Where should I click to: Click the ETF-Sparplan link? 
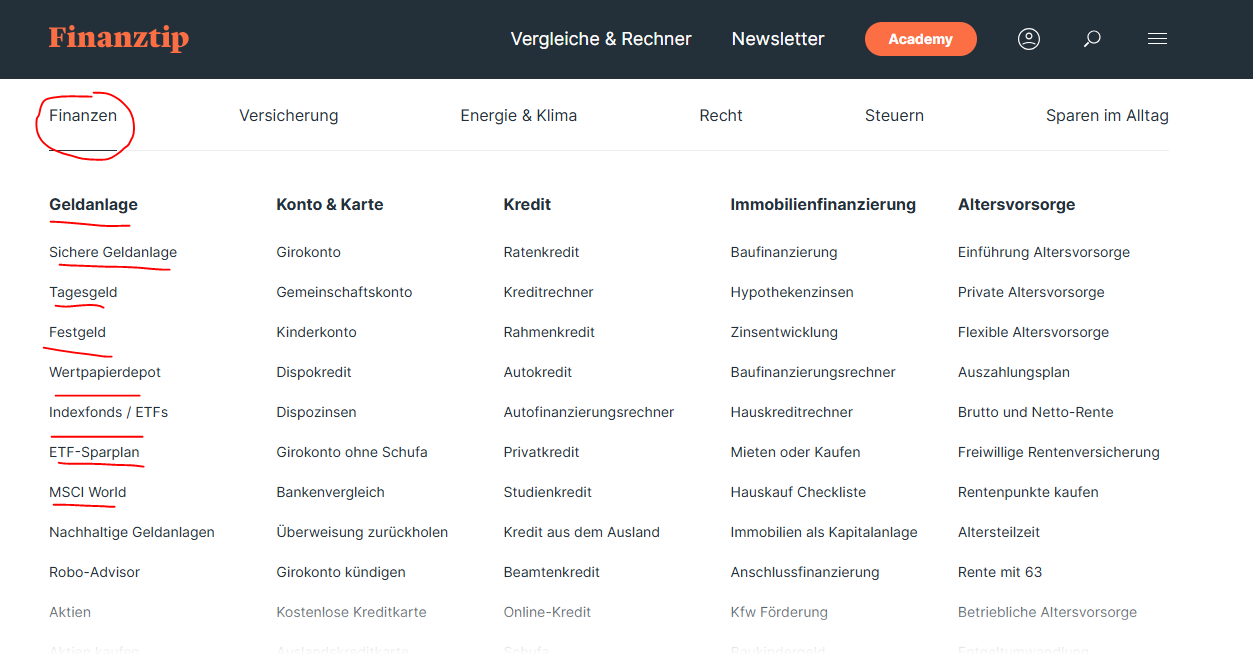(94, 452)
